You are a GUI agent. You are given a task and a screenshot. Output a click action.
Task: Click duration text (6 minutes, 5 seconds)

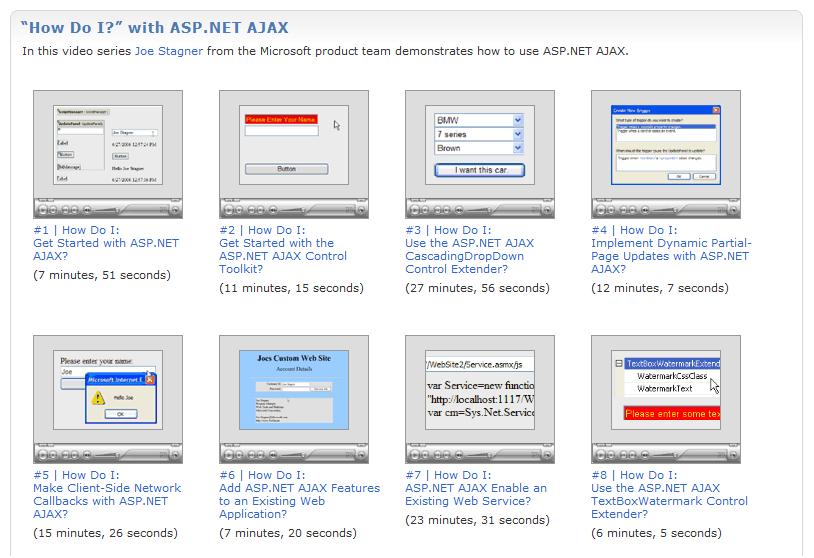point(656,533)
